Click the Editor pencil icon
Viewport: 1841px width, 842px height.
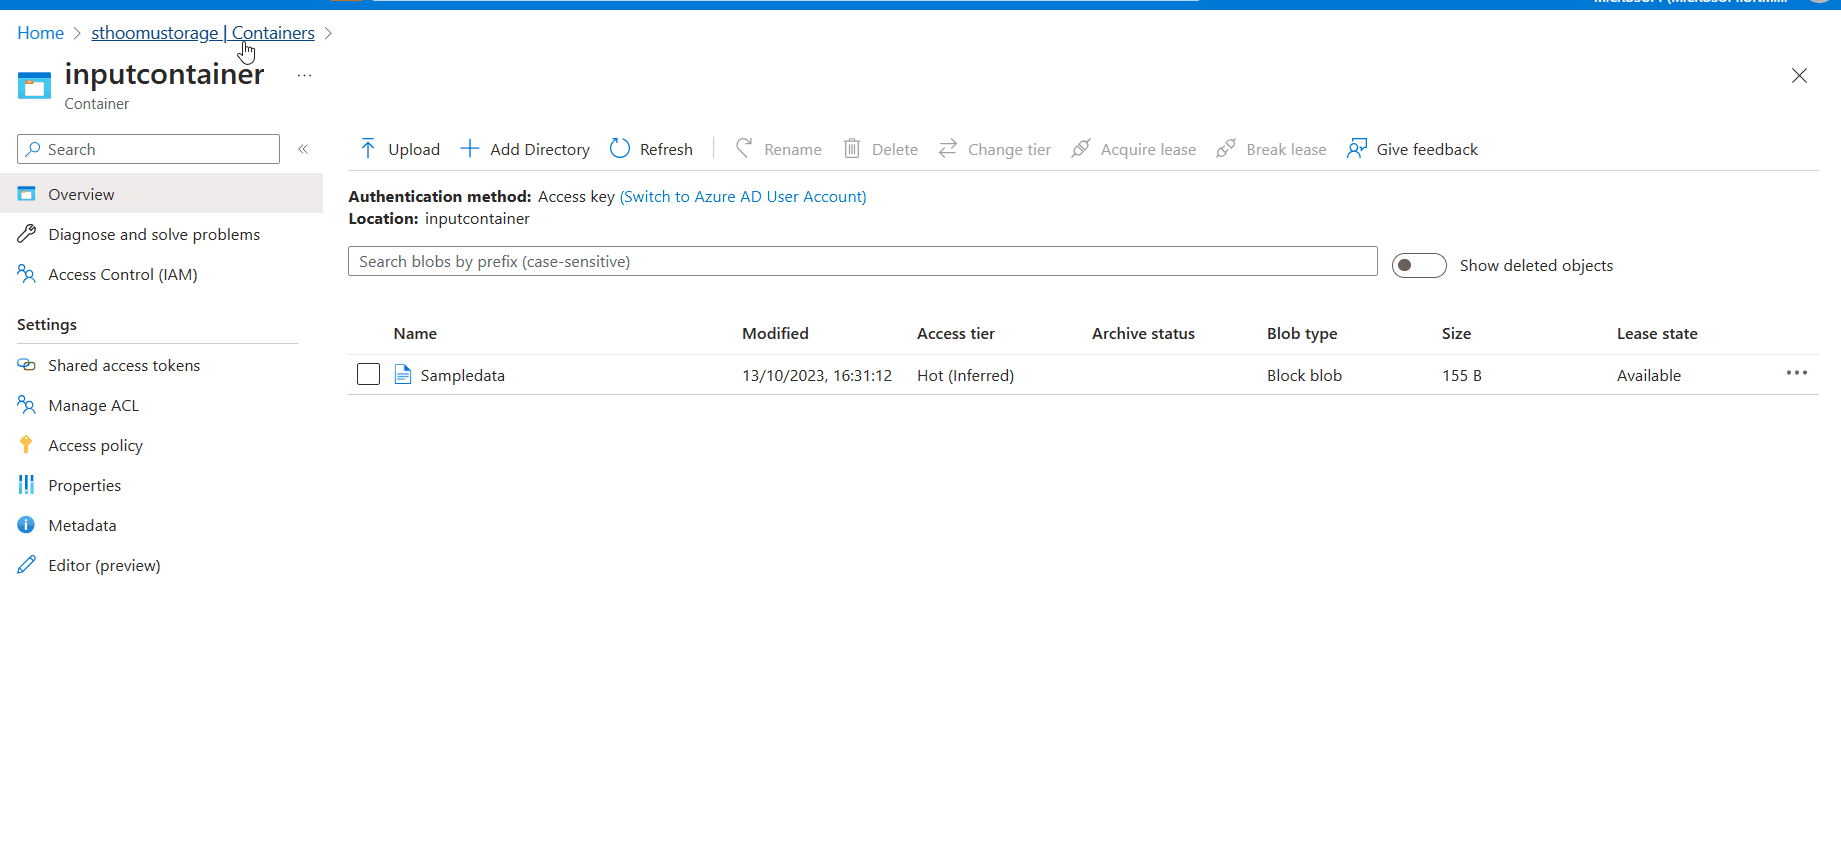coord(27,565)
